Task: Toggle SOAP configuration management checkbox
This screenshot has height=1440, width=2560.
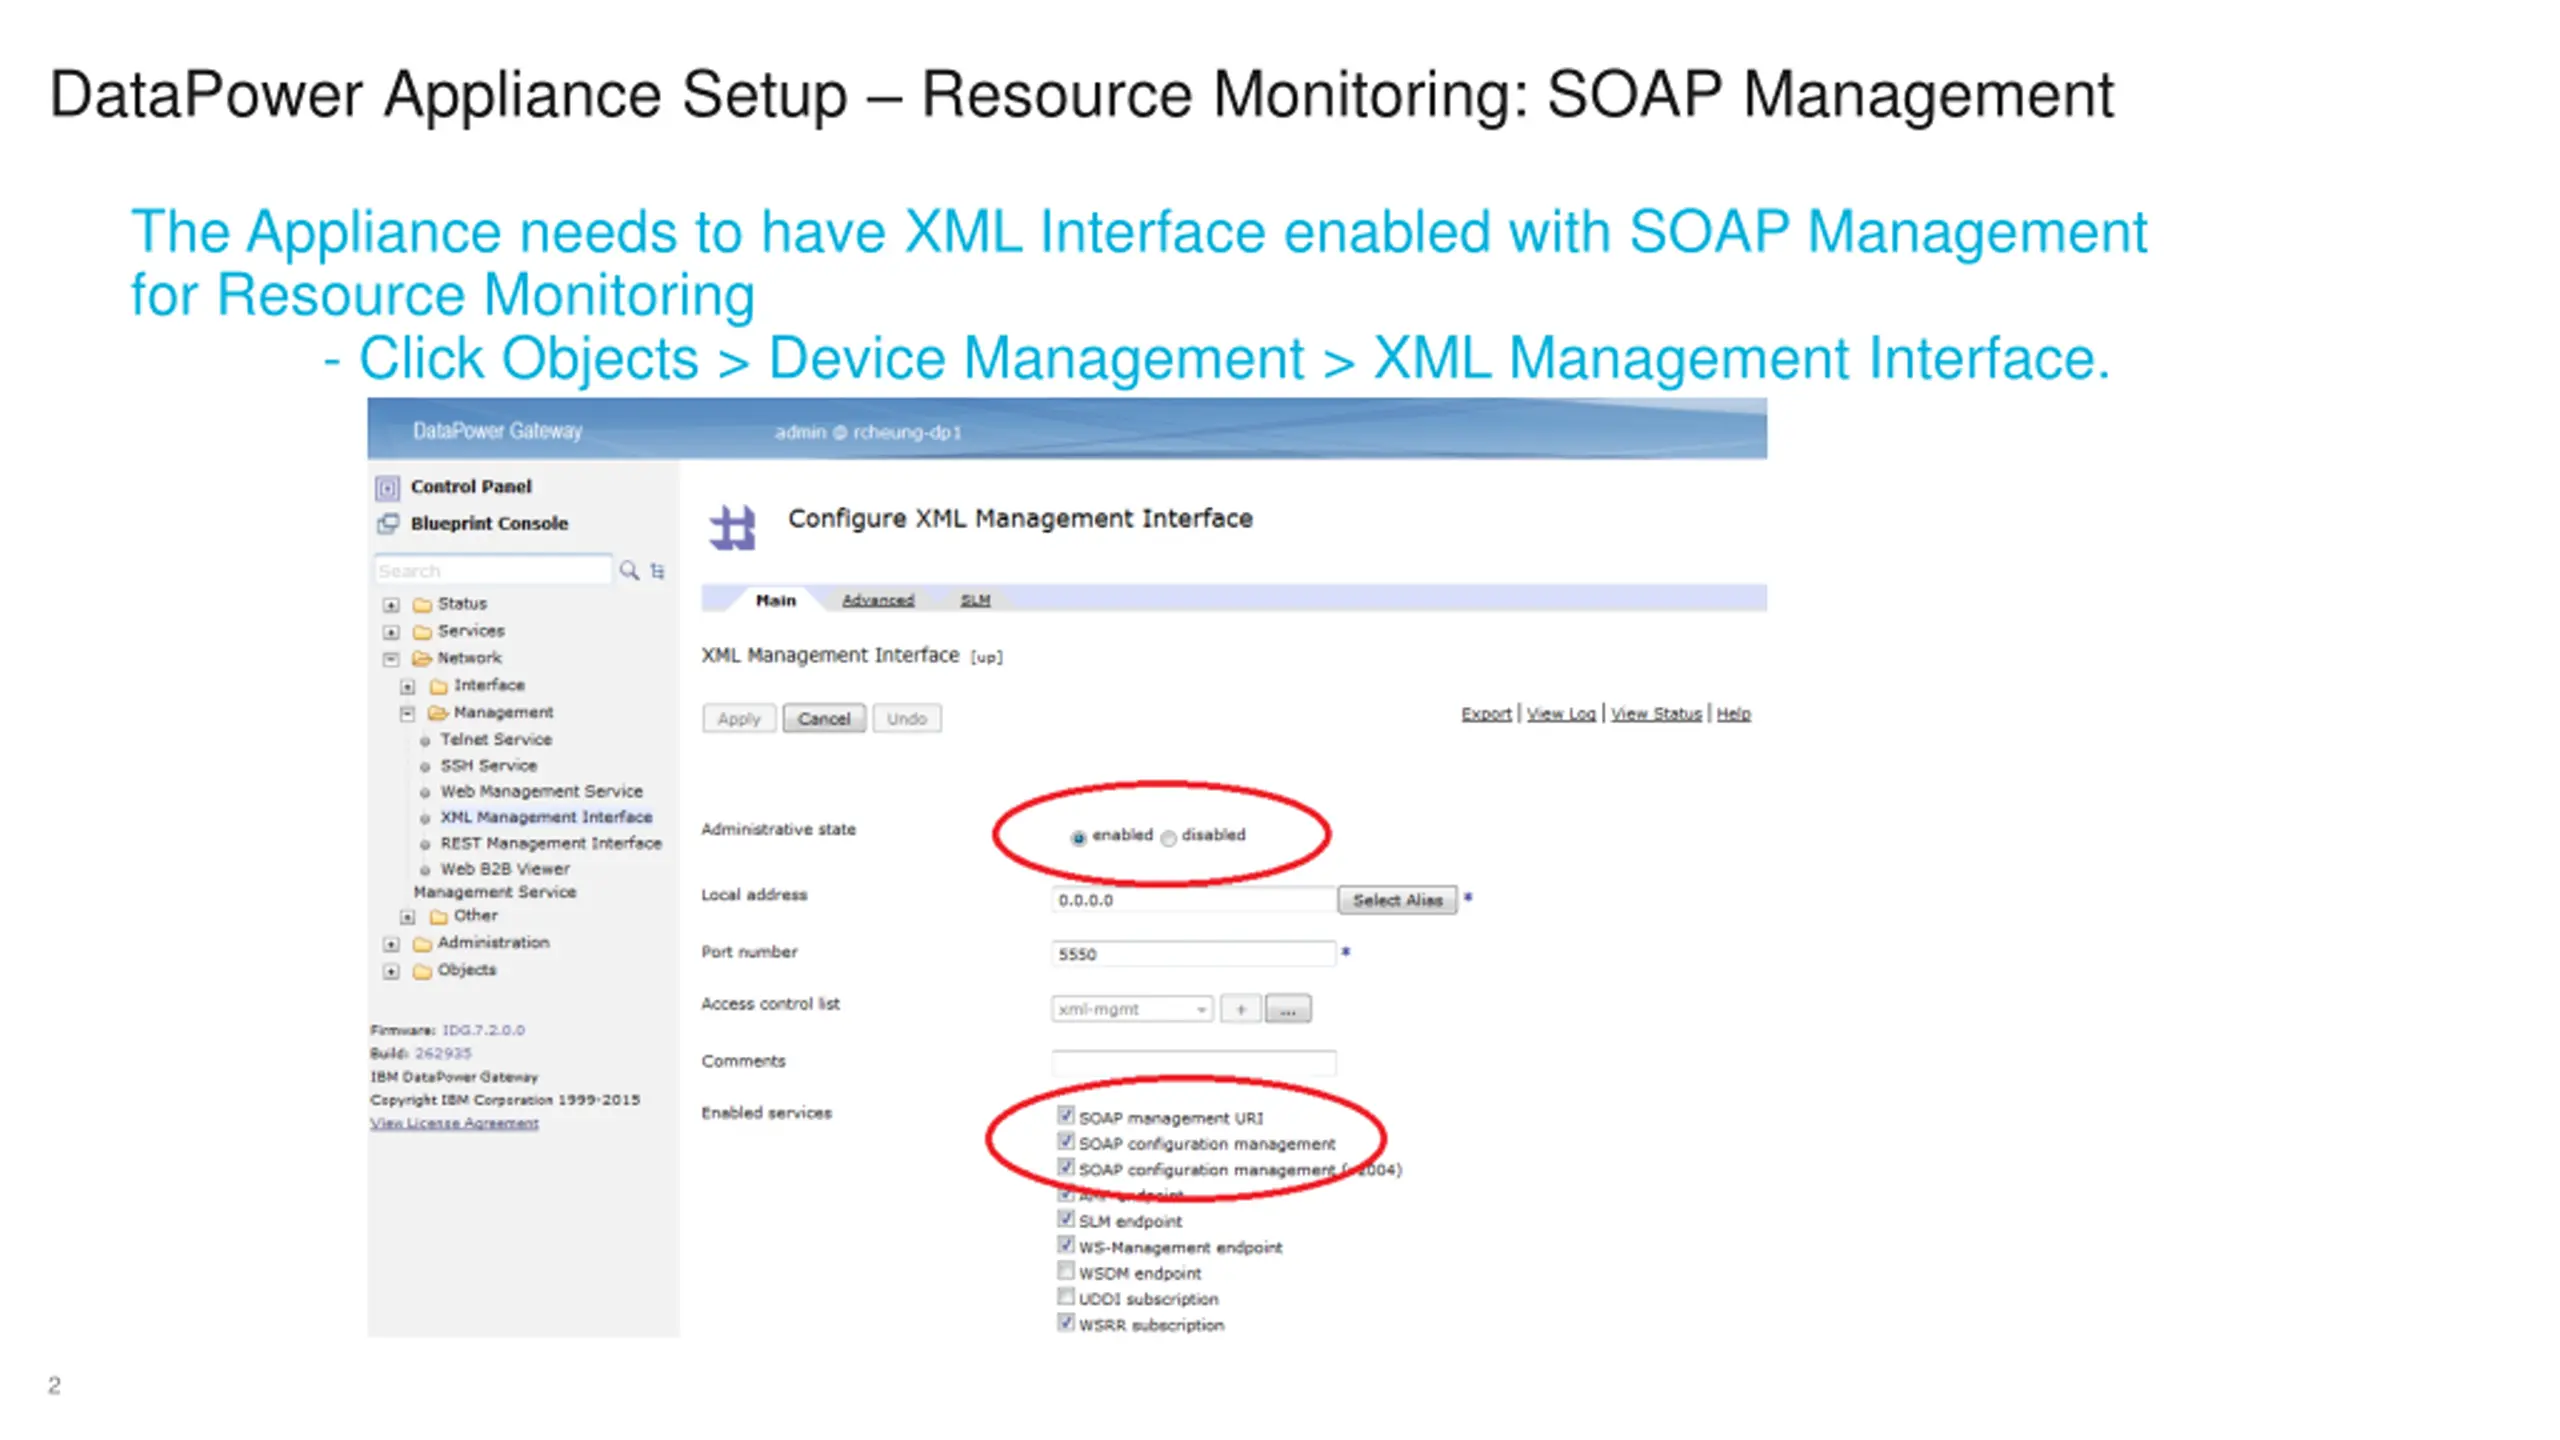Action: (x=1066, y=1141)
